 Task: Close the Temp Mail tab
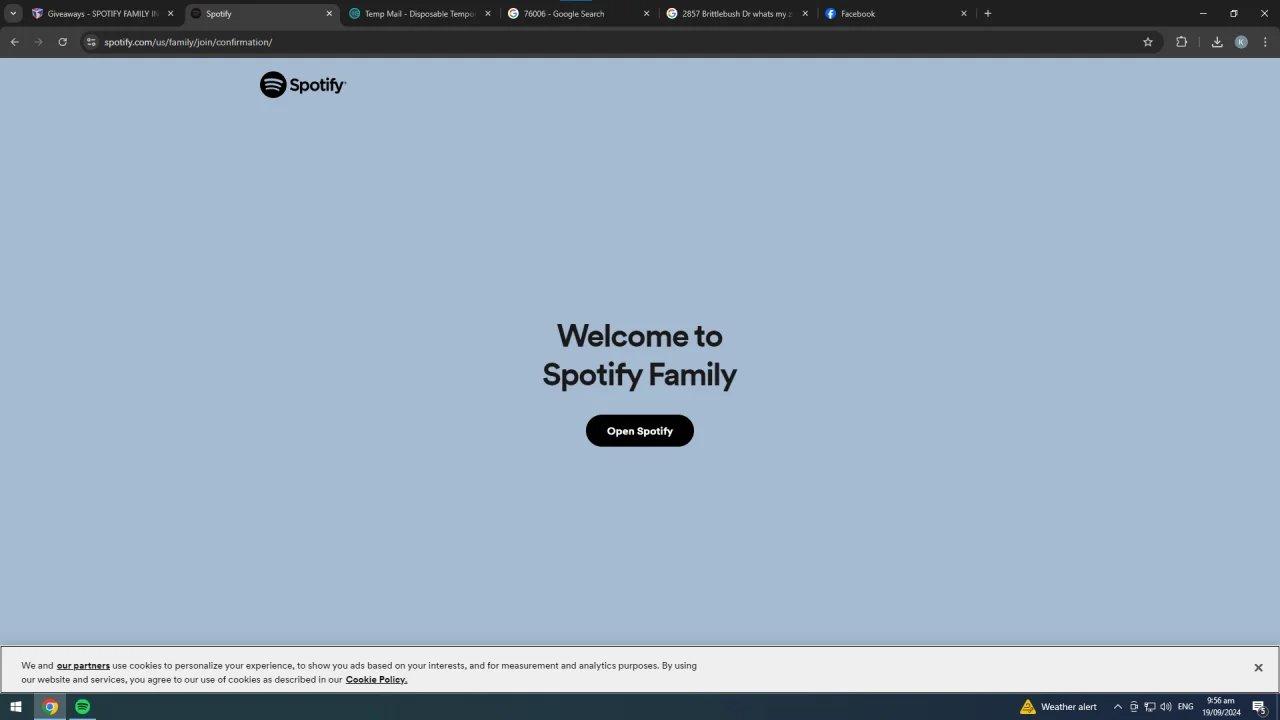coord(488,14)
